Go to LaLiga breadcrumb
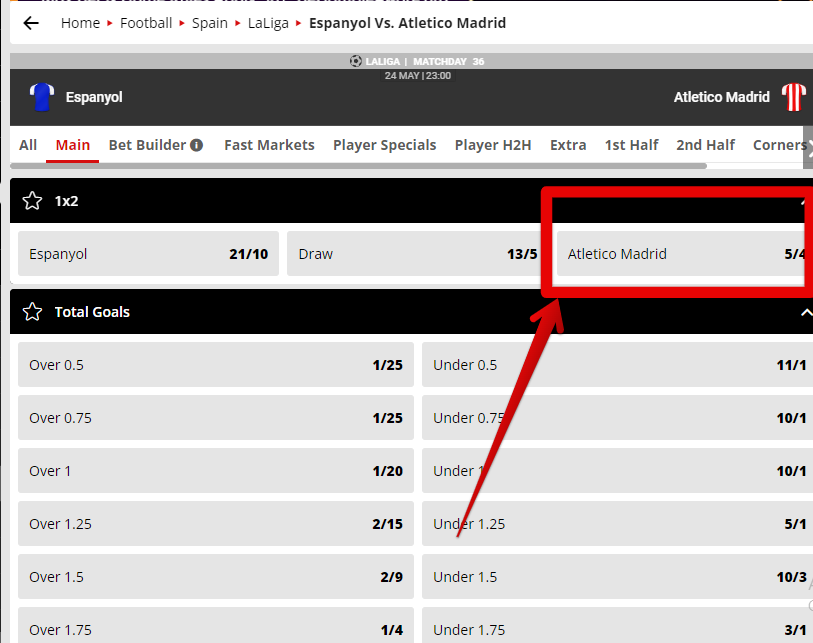 (x=268, y=23)
